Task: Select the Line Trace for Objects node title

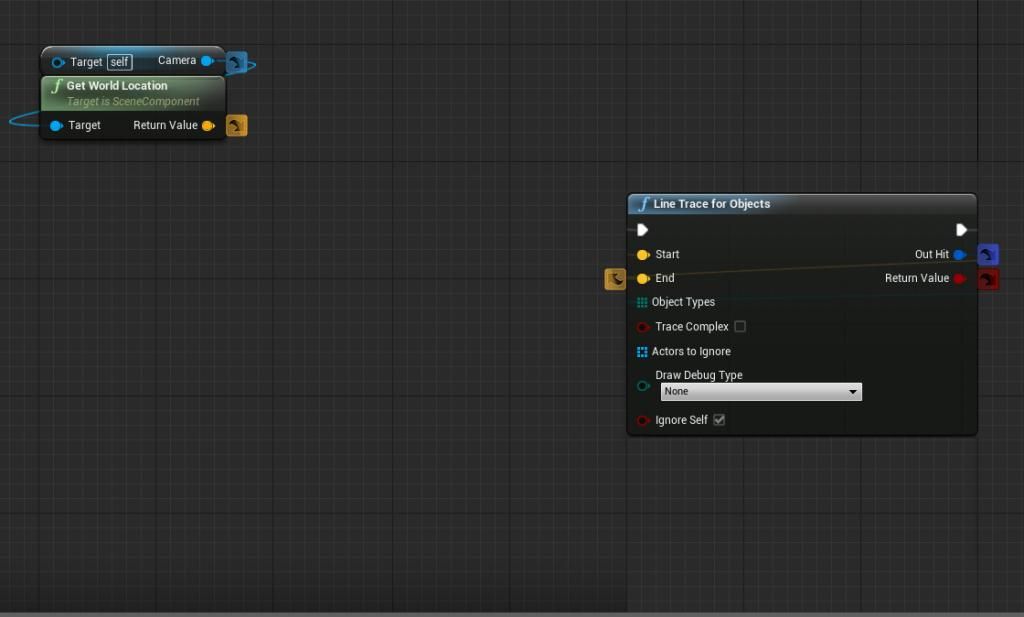Action: click(x=711, y=204)
